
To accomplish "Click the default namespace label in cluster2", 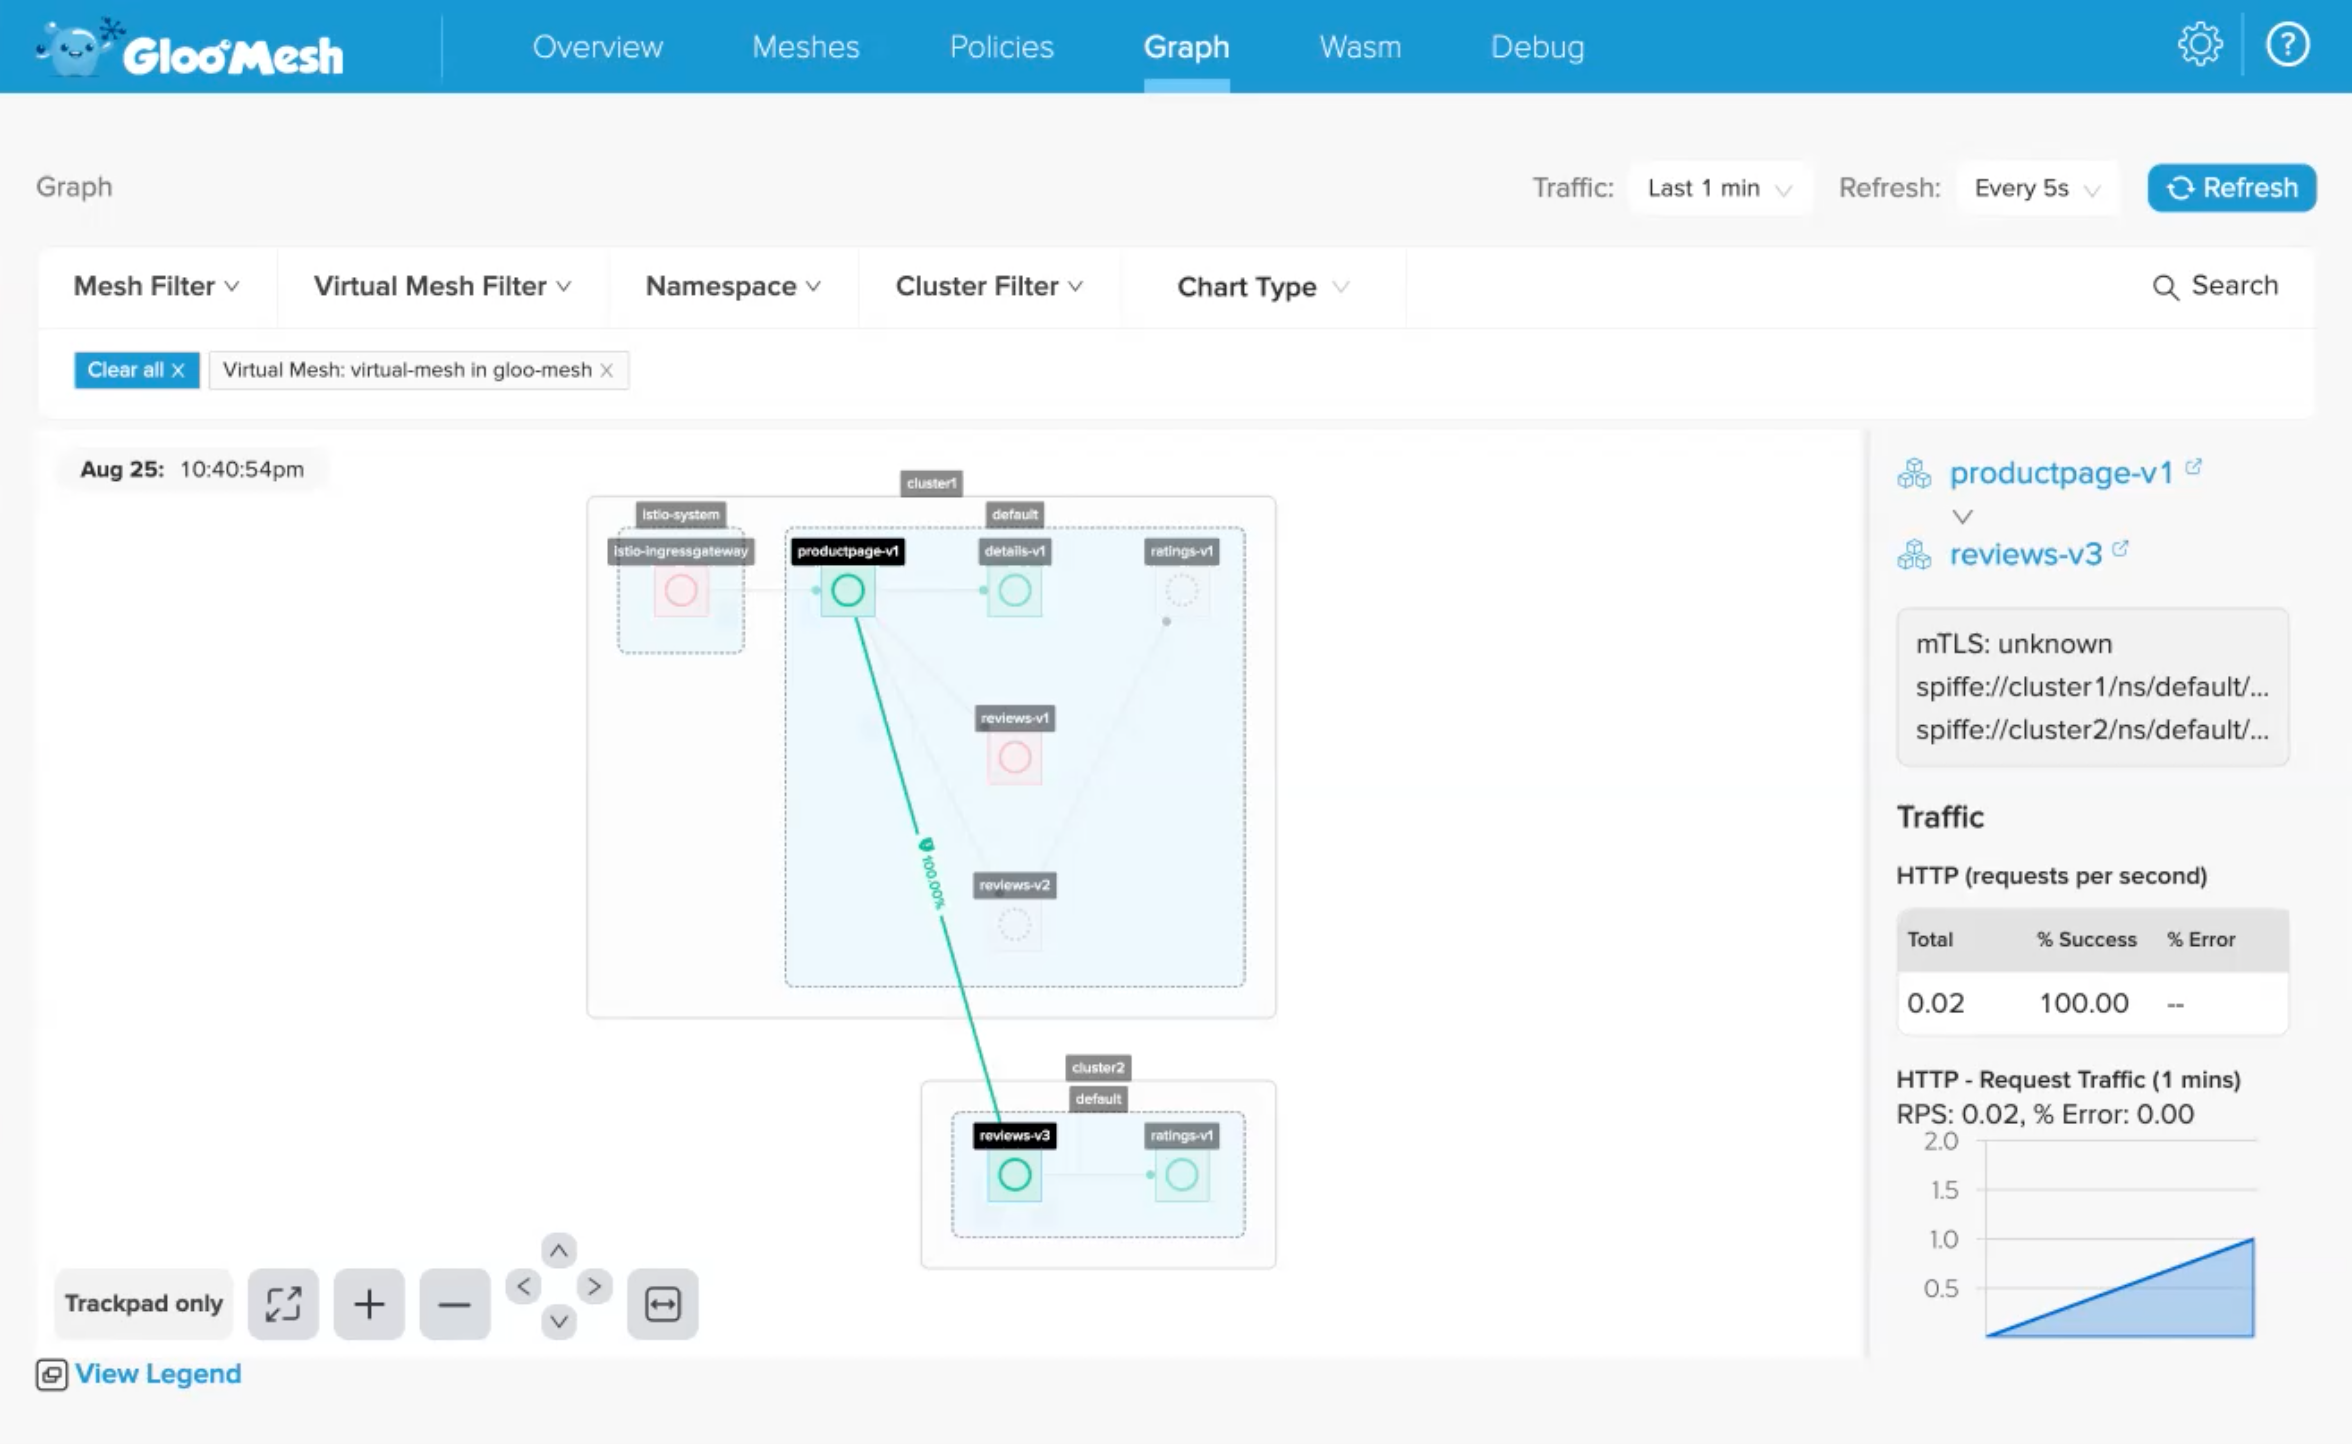I will 1098,1099.
